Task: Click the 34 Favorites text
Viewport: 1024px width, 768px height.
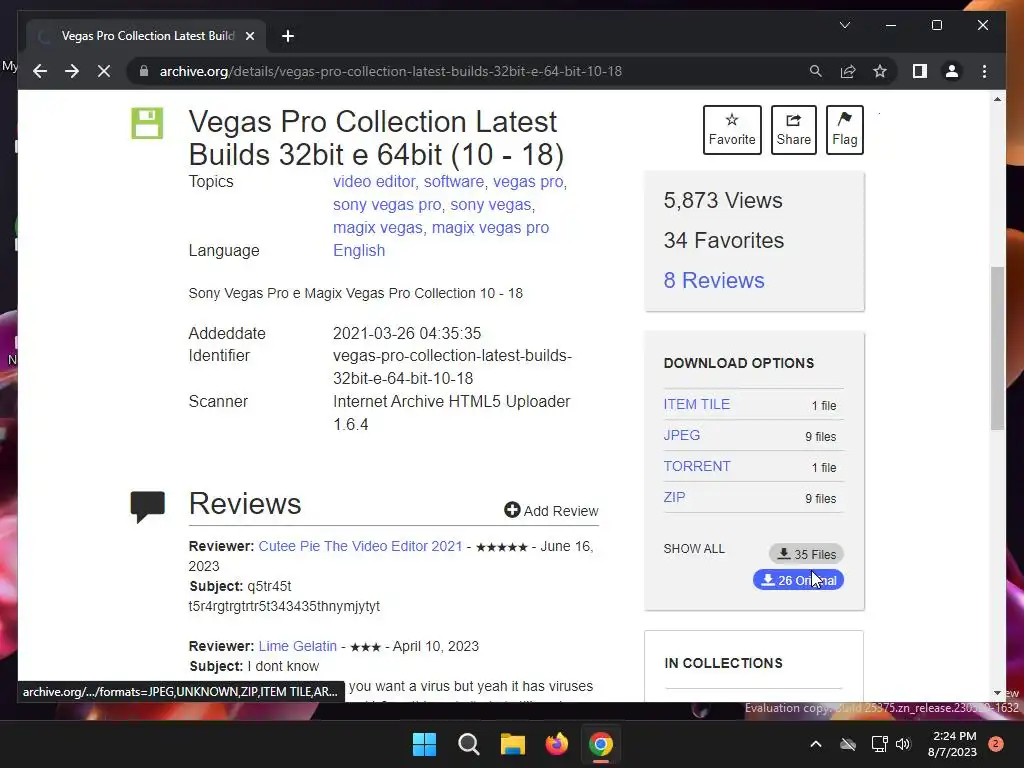Action: pos(724,240)
